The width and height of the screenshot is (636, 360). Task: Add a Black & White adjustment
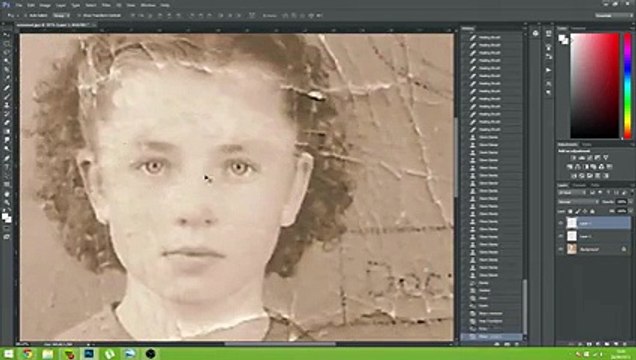[x=586, y=167]
